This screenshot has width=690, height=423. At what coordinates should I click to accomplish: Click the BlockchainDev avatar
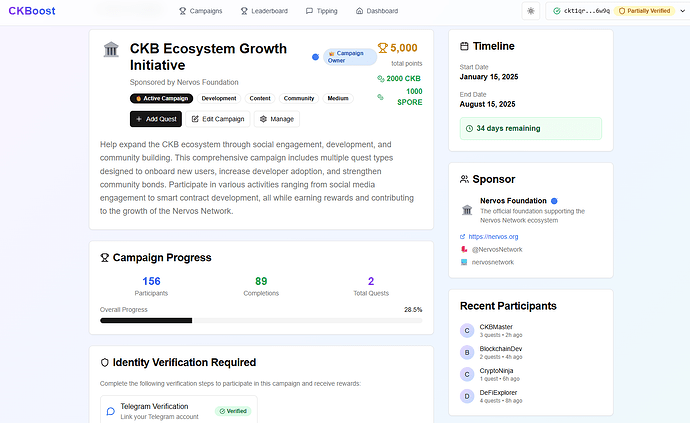[467, 353]
